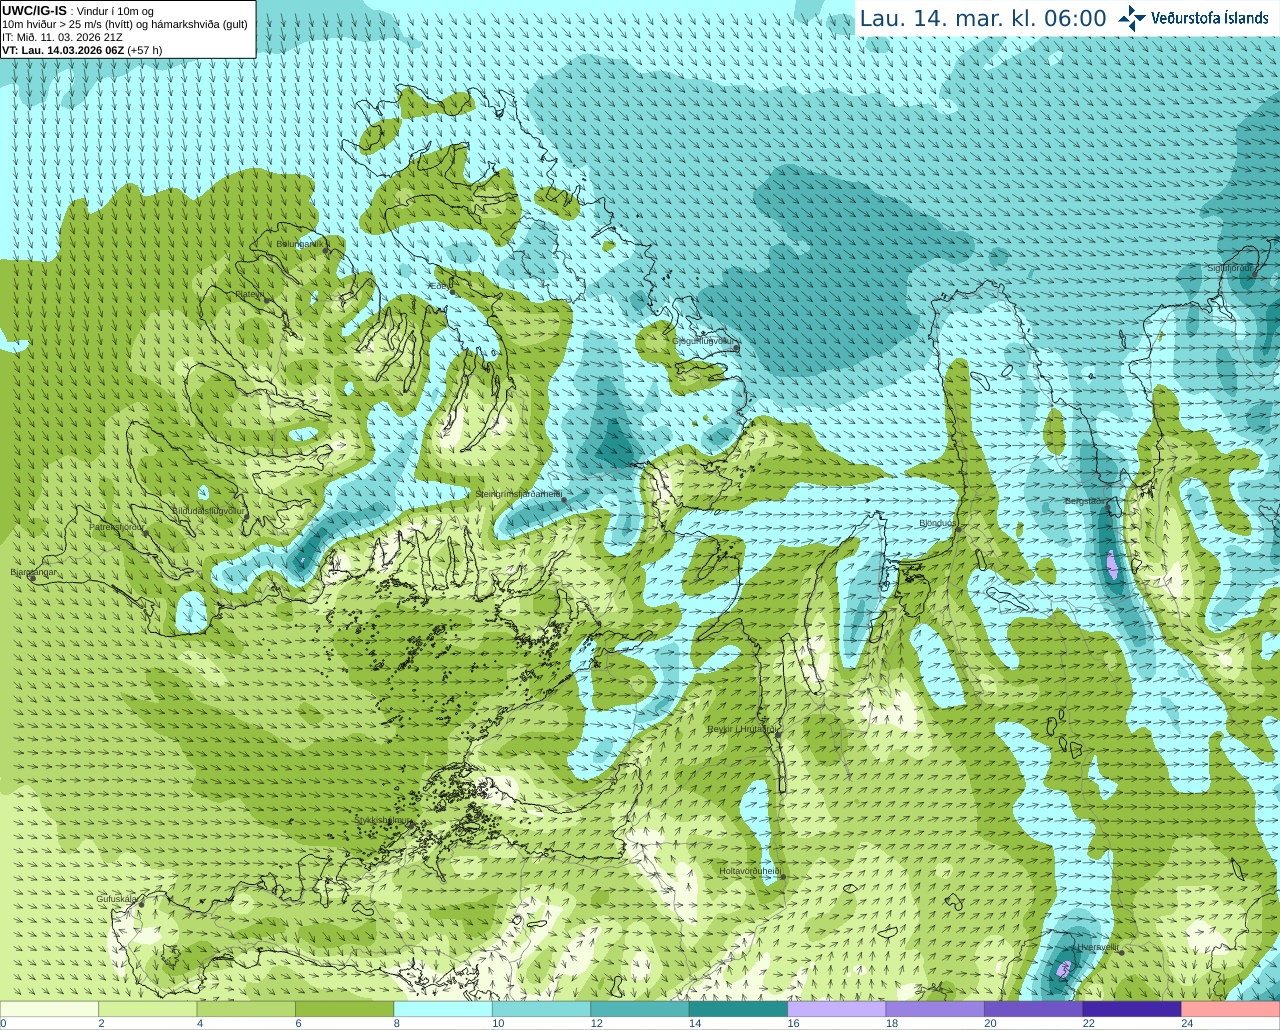Select the 2–4 m/s light green legend swatch
Image resolution: width=1280 pixels, height=1030 pixels.
(148, 1009)
